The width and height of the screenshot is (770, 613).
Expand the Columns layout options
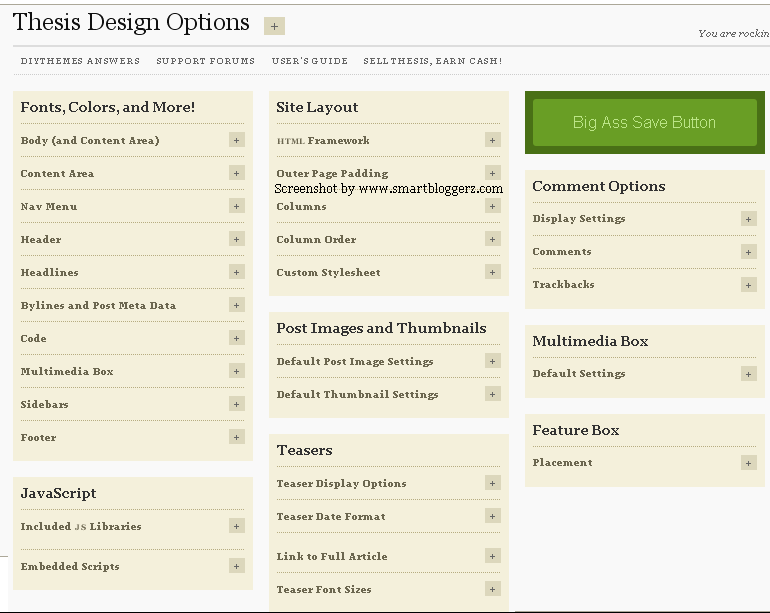pos(493,206)
